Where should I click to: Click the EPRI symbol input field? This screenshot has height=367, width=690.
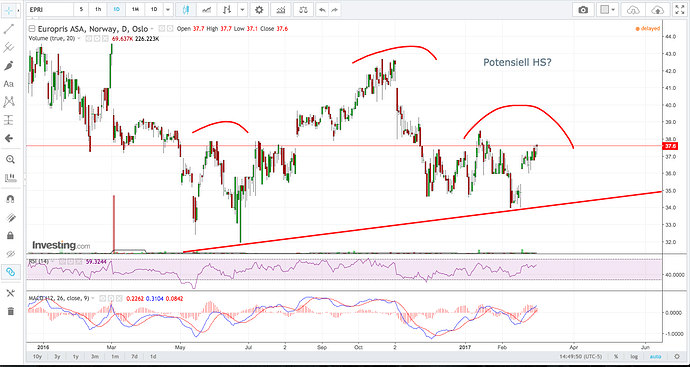pos(48,9)
